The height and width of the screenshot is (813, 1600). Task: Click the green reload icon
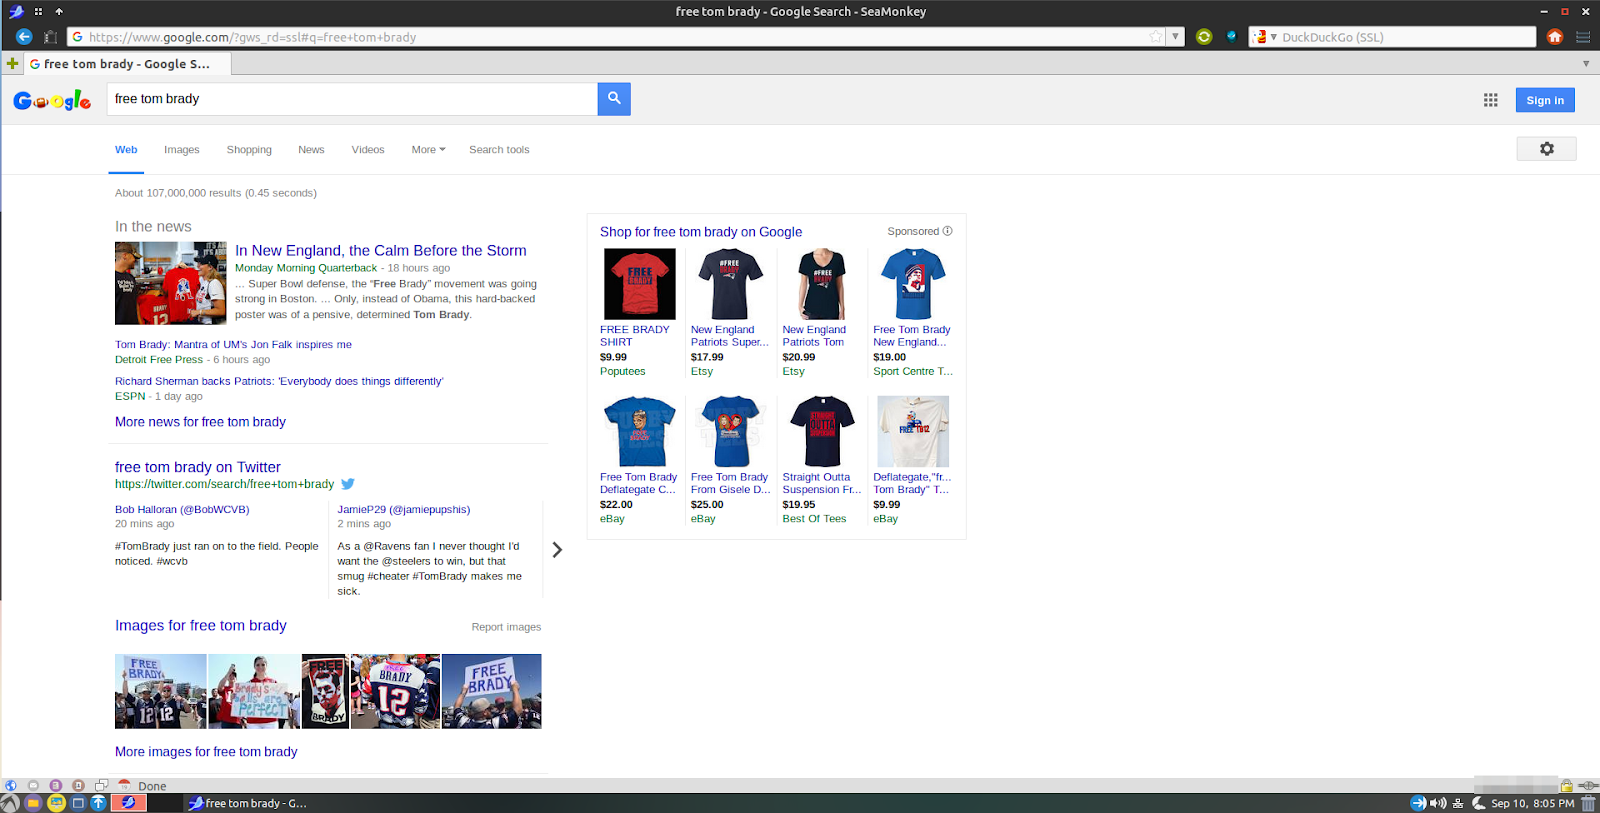tap(1204, 37)
